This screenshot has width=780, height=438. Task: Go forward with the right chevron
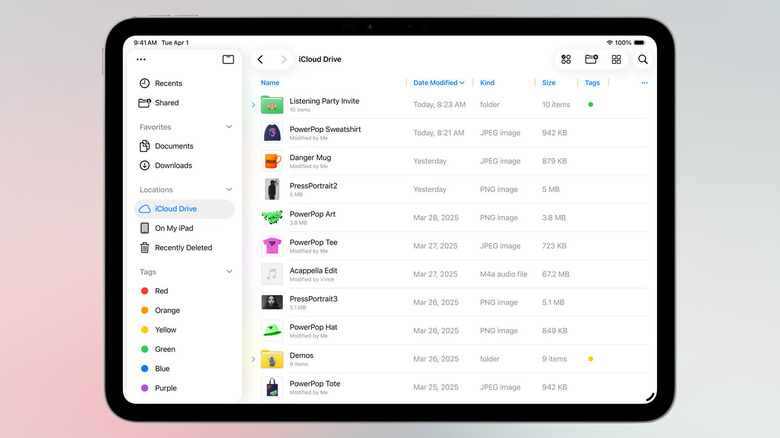284,59
